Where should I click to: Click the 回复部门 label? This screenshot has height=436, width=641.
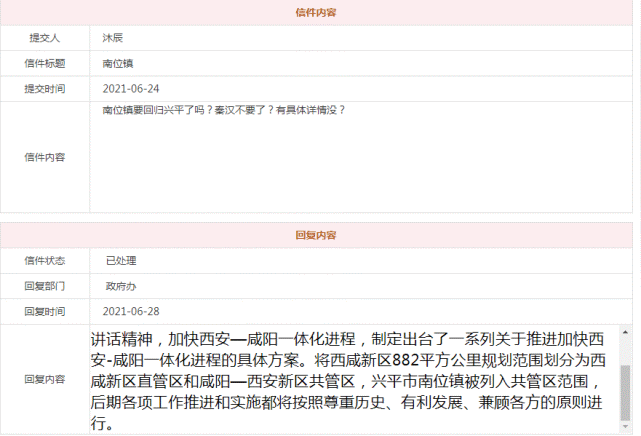coord(45,286)
